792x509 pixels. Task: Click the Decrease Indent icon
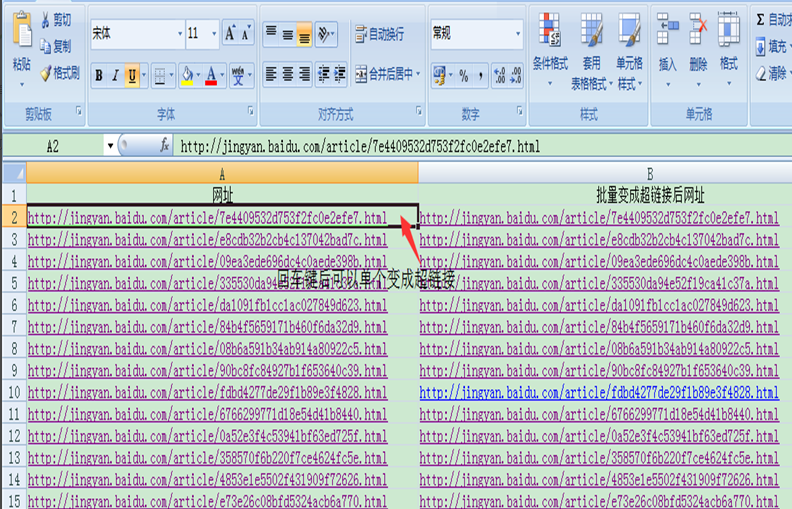[324, 75]
